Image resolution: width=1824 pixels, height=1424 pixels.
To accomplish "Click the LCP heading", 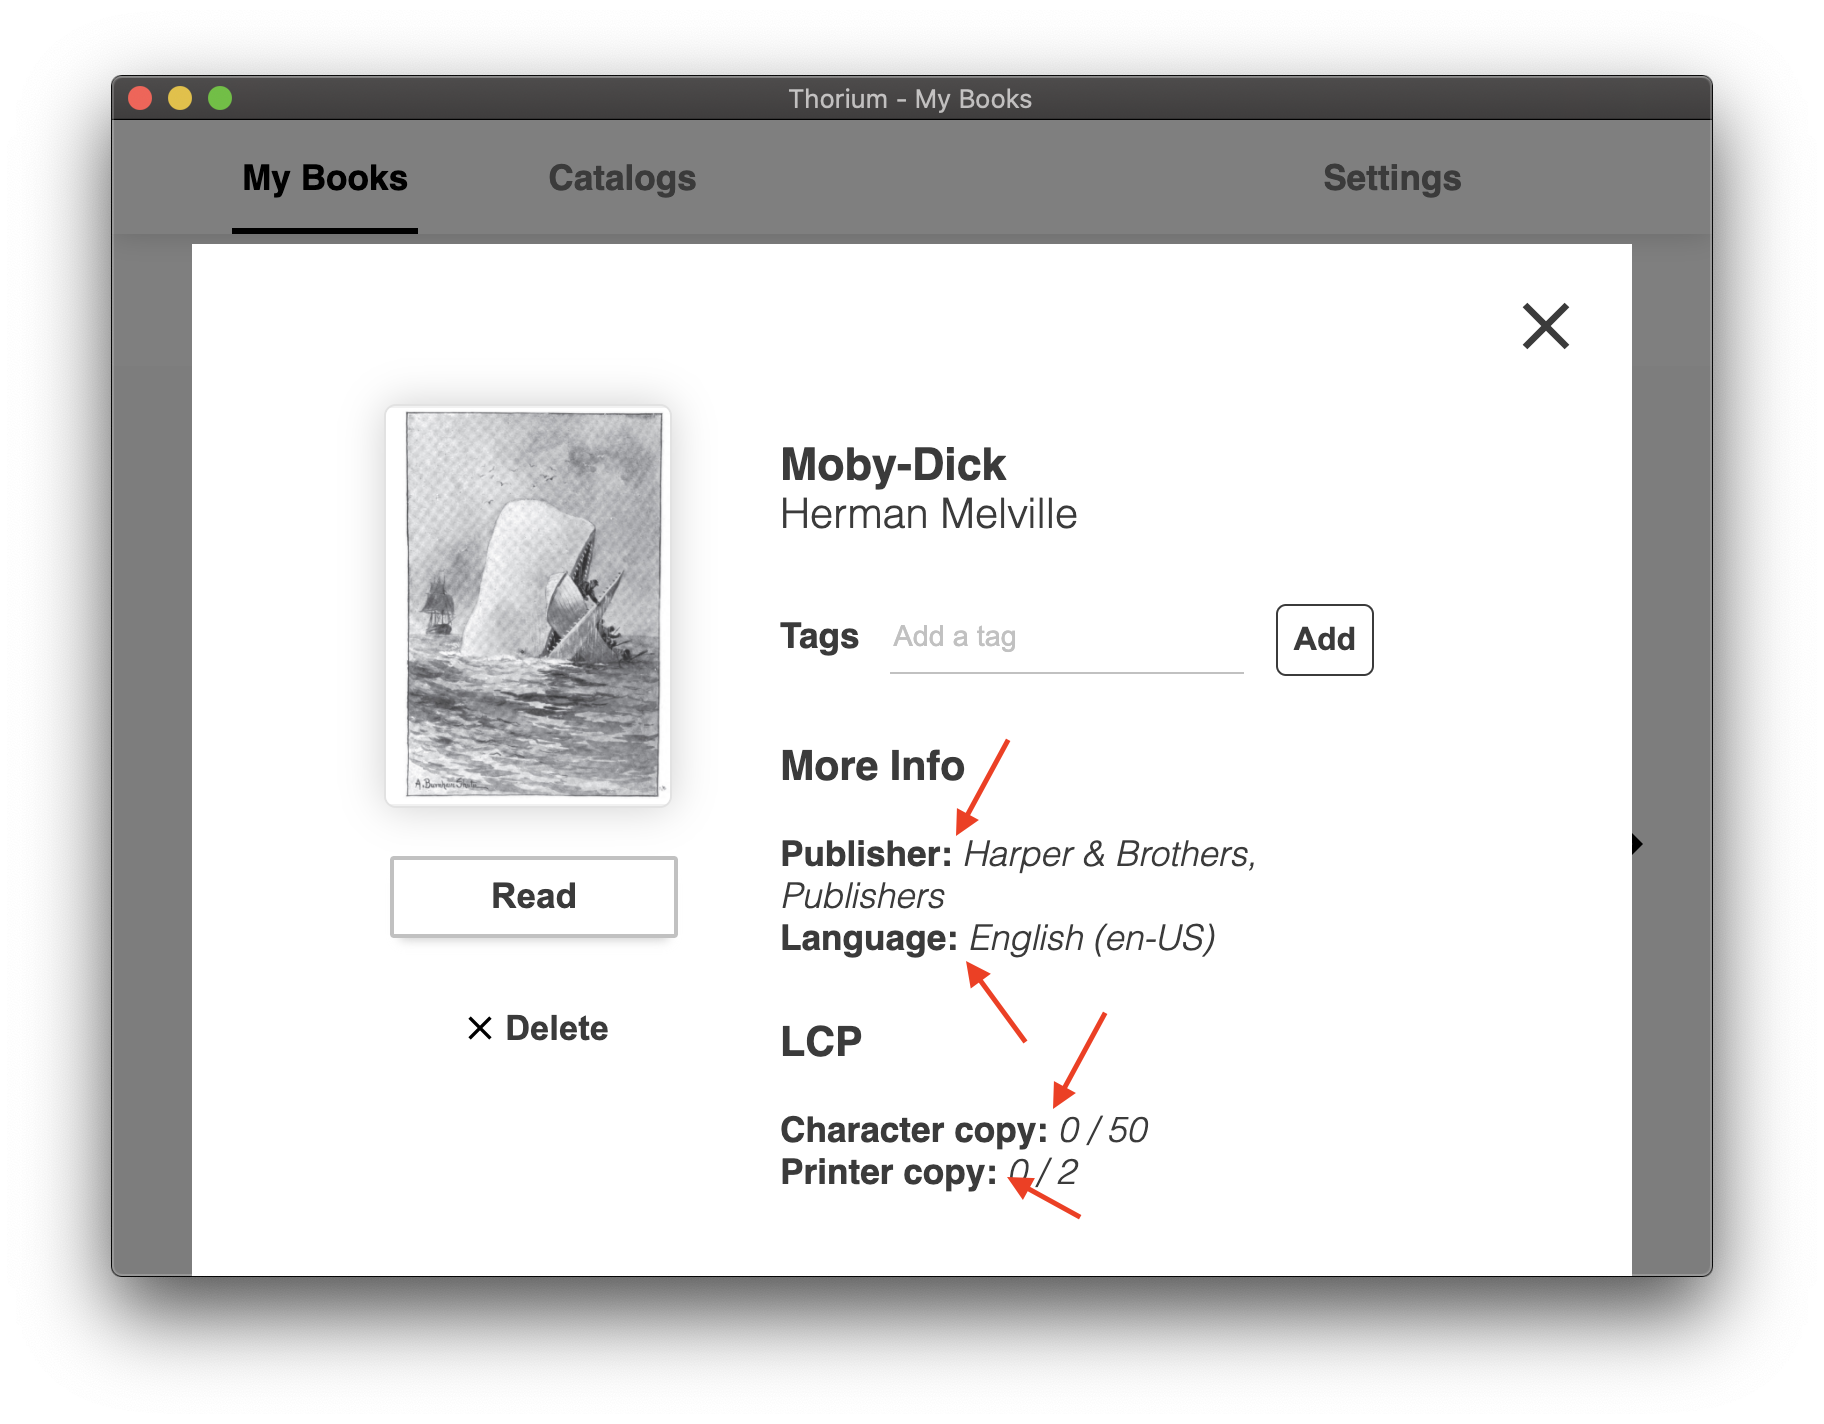I will pos(821,1042).
